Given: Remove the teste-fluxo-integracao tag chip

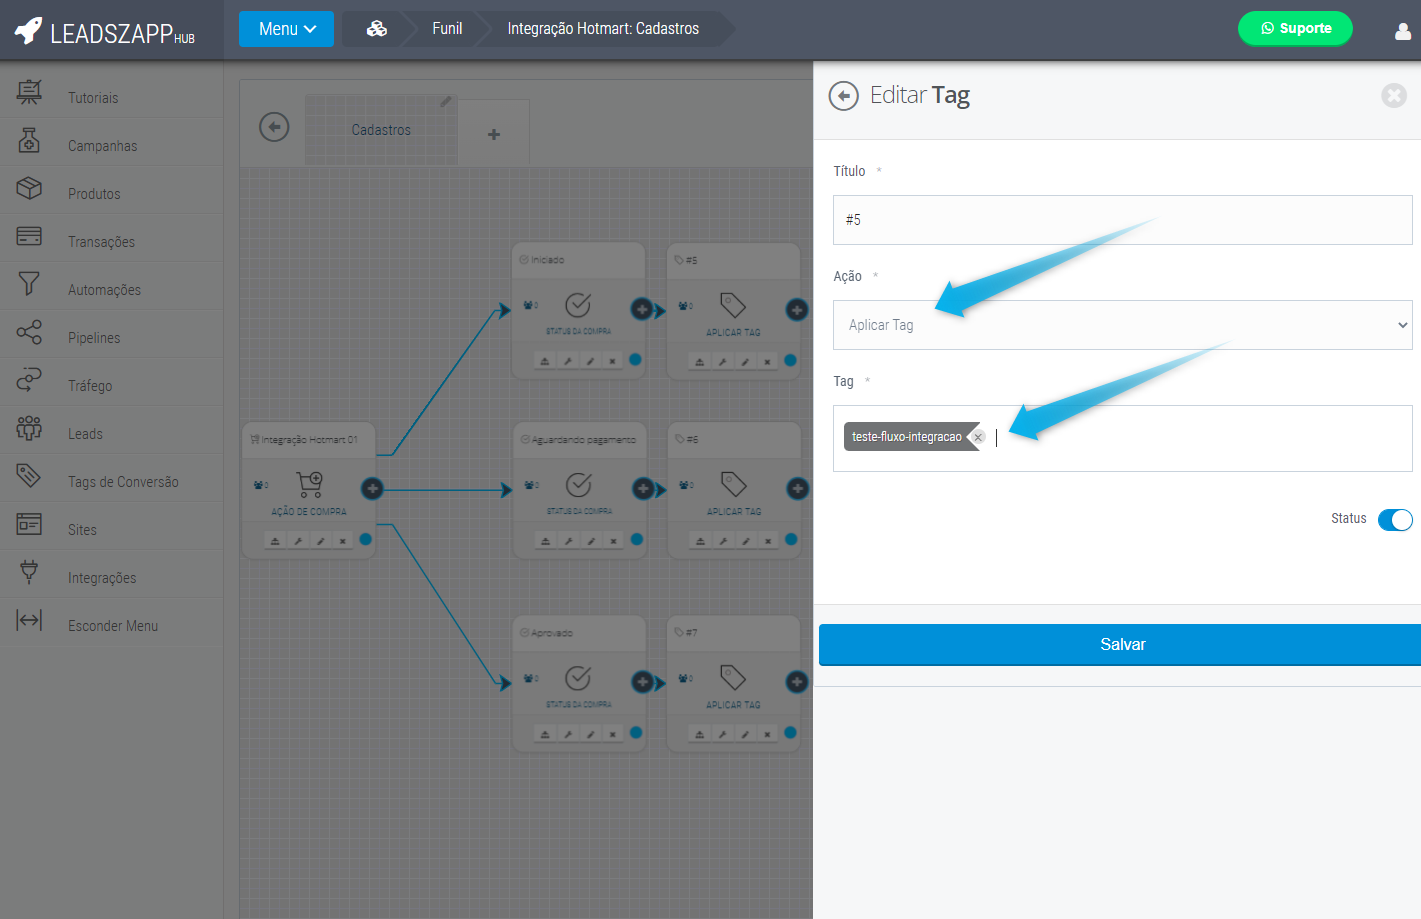Looking at the screenshot, I should pos(978,437).
